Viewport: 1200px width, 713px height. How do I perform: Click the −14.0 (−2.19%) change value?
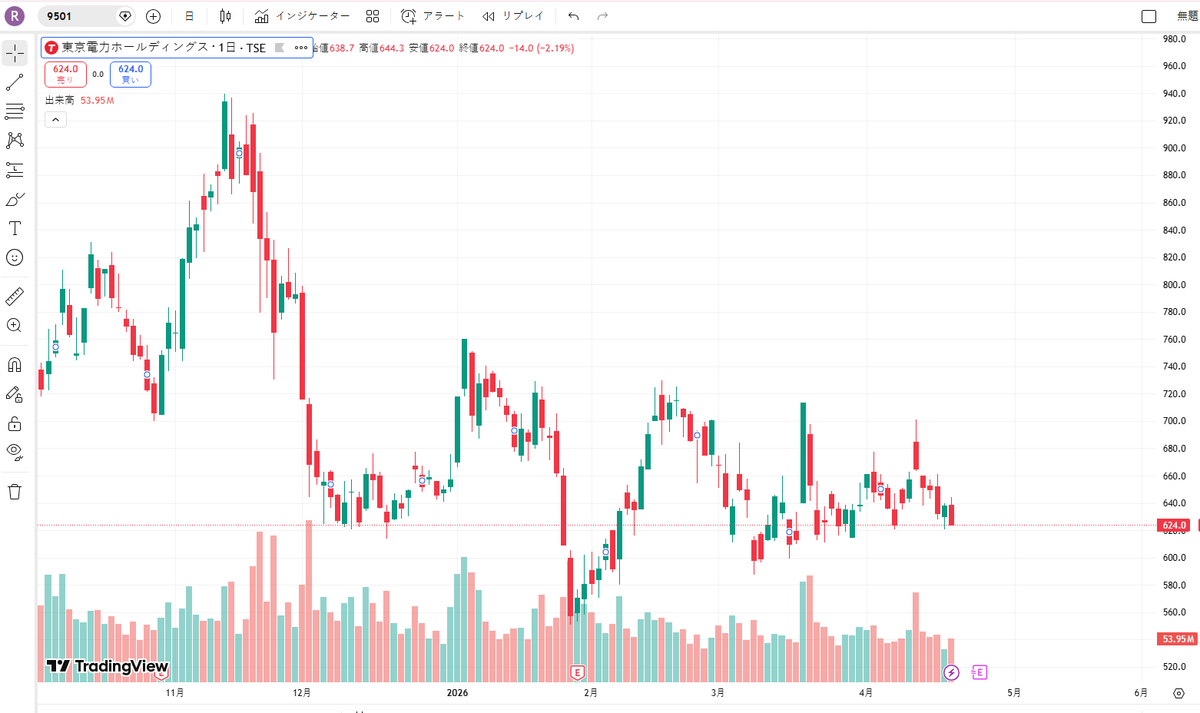click(x=541, y=47)
